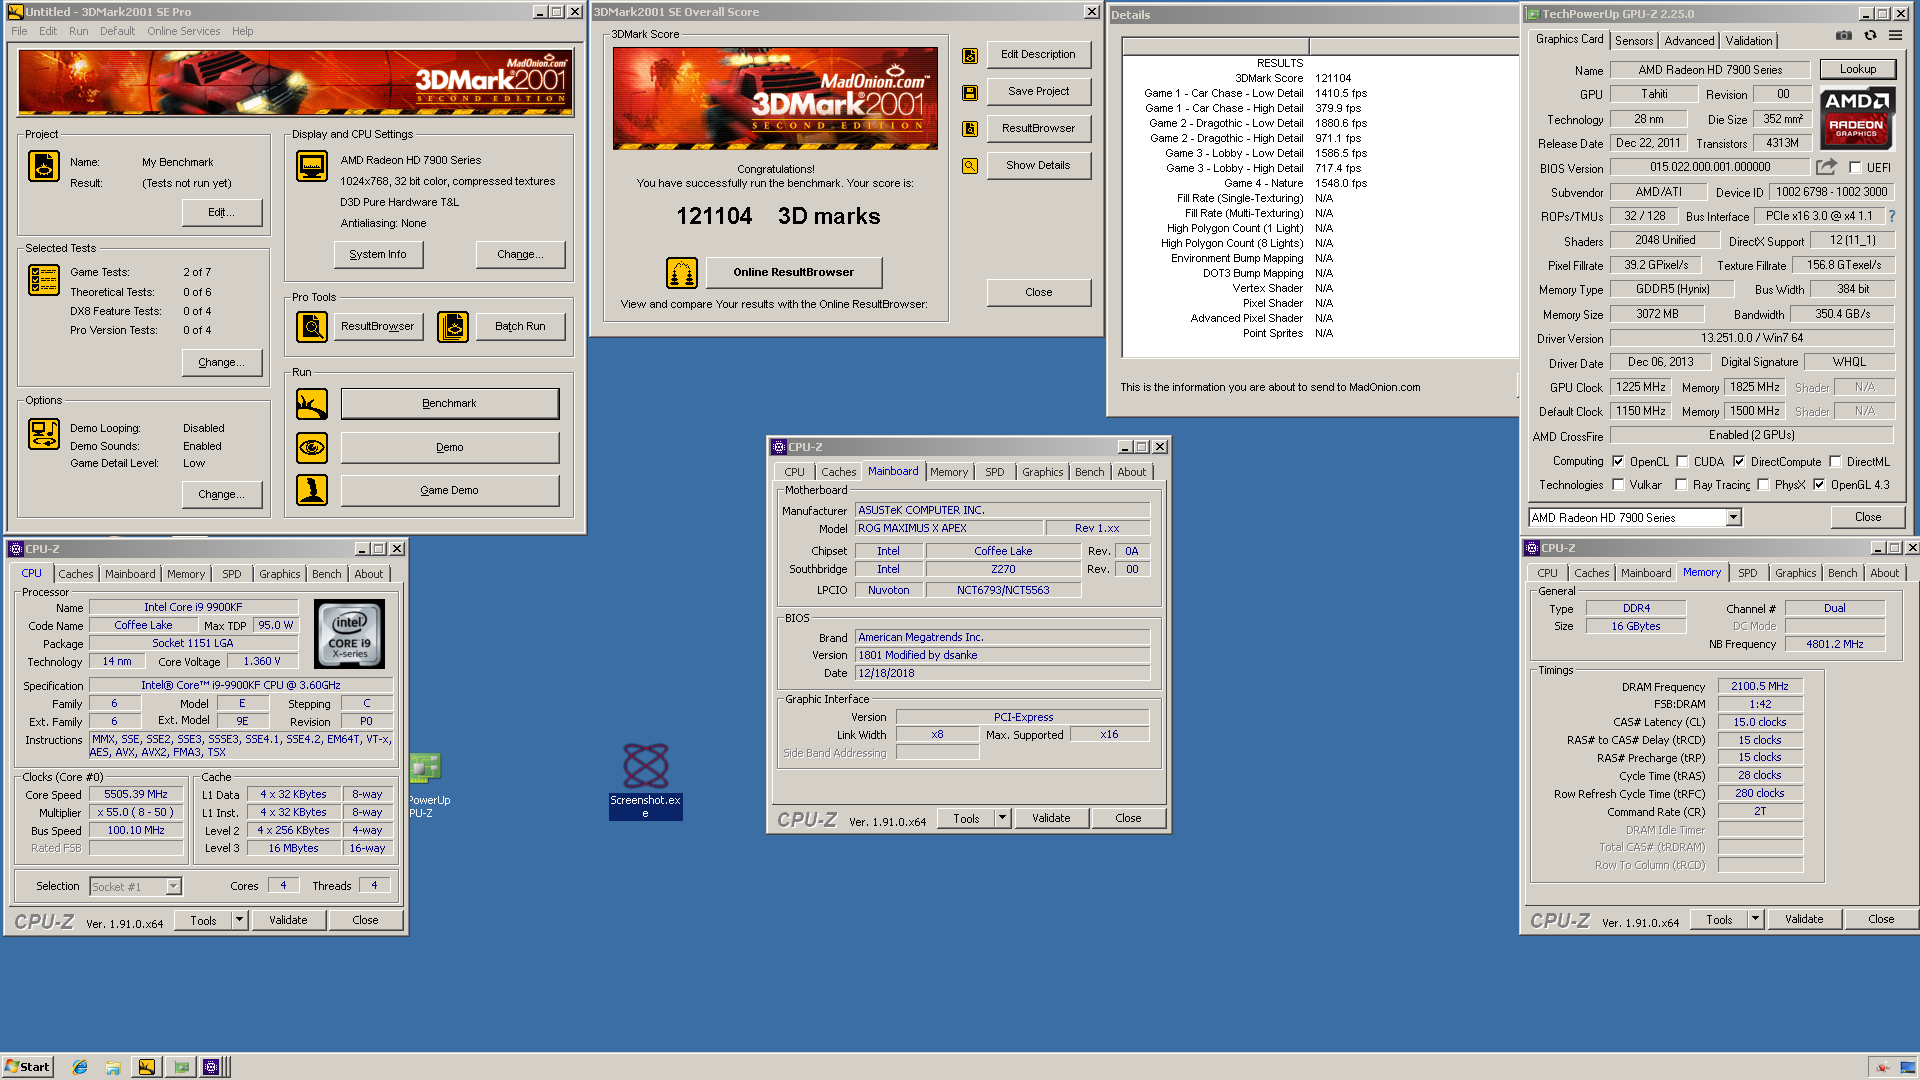The image size is (1920, 1080).
Task: Toggle the Ray Tracing checkbox in GPU-Z
Action: point(1682,485)
